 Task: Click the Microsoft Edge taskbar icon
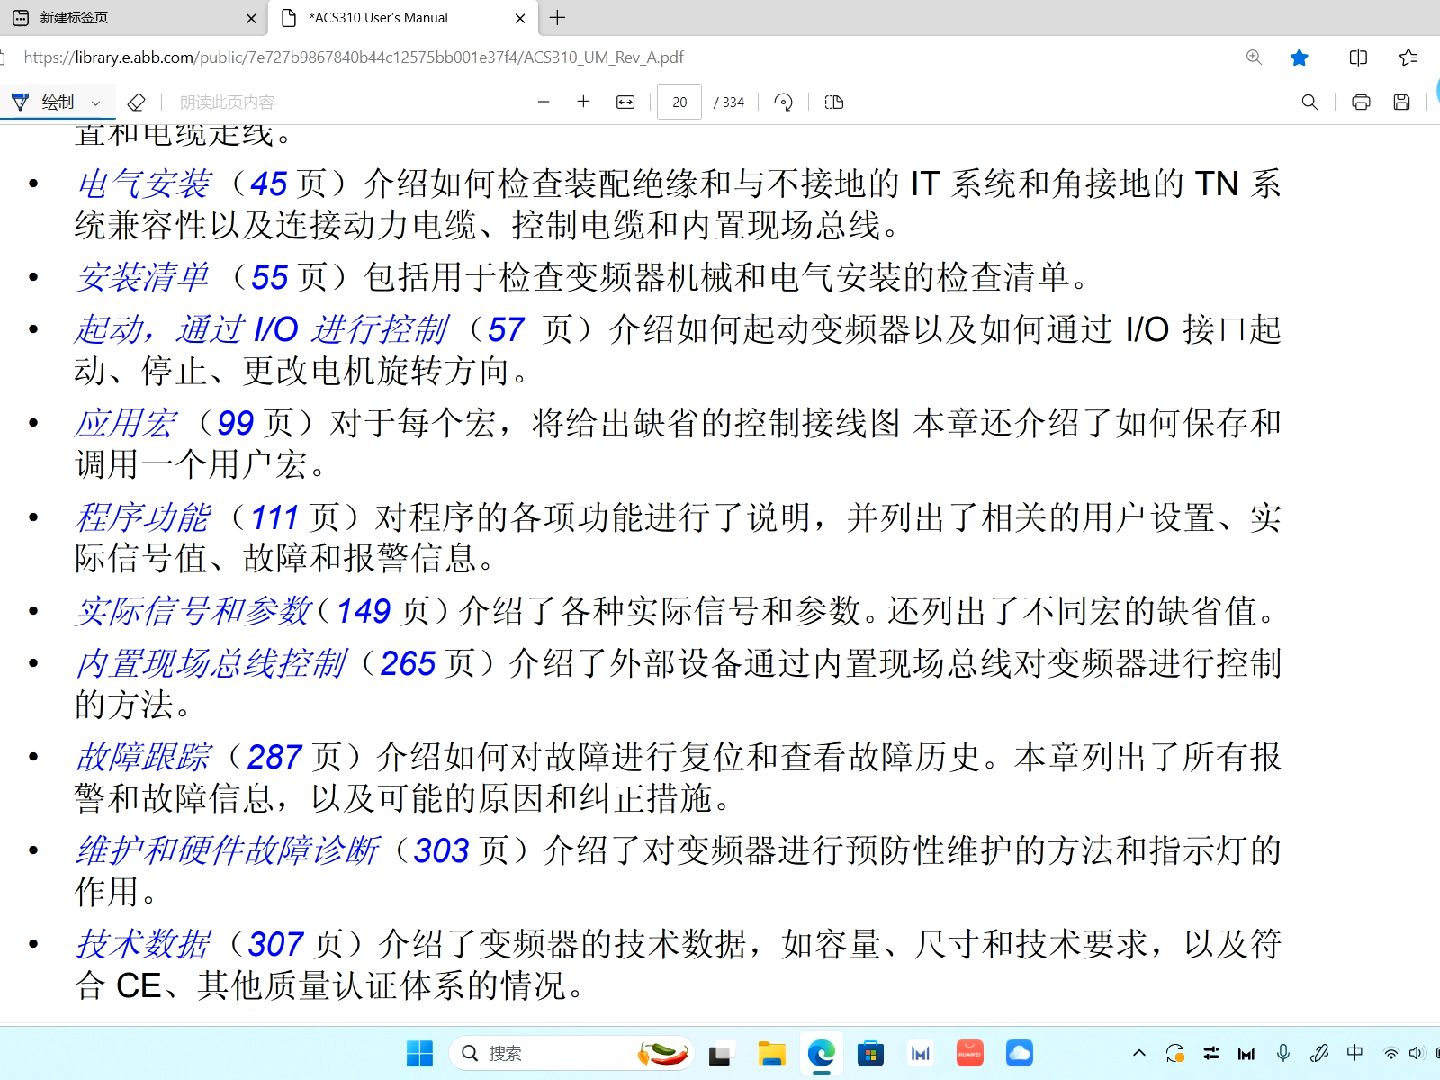821,1053
